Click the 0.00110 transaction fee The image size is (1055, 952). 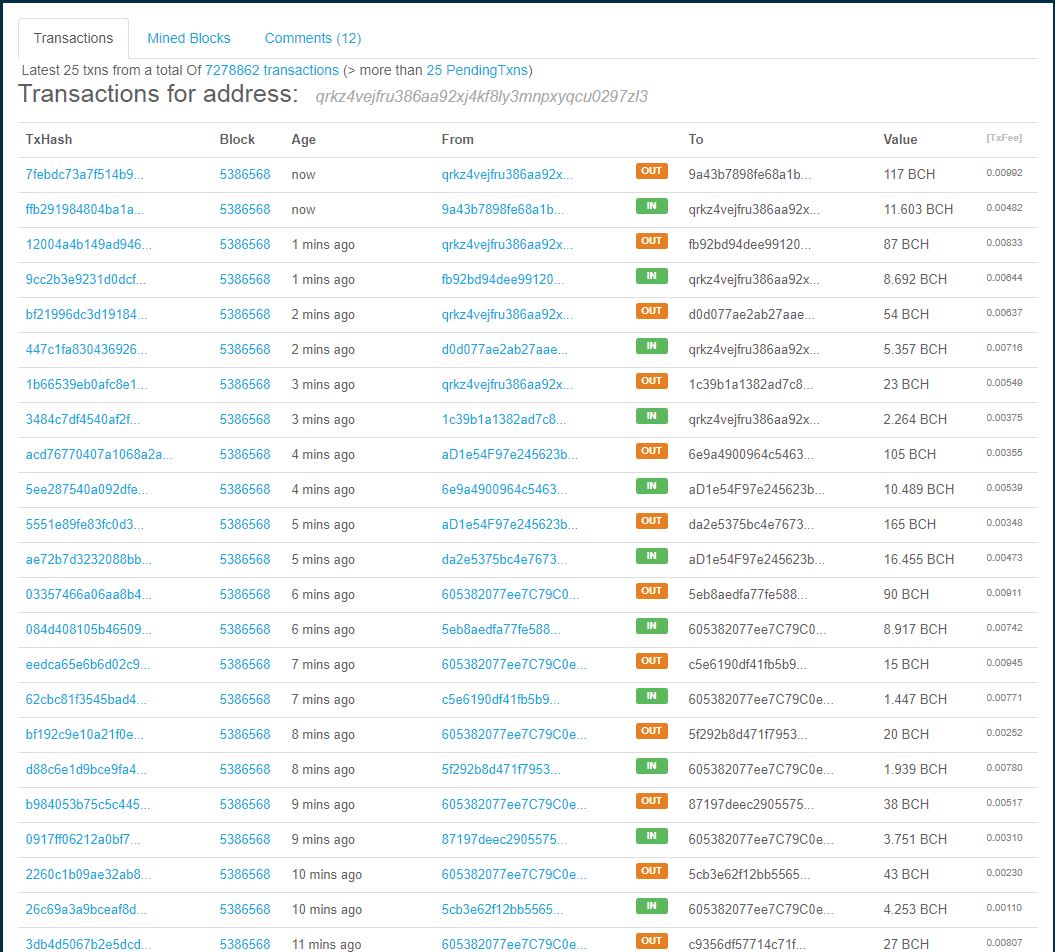pyautogui.click(x=1004, y=908)
